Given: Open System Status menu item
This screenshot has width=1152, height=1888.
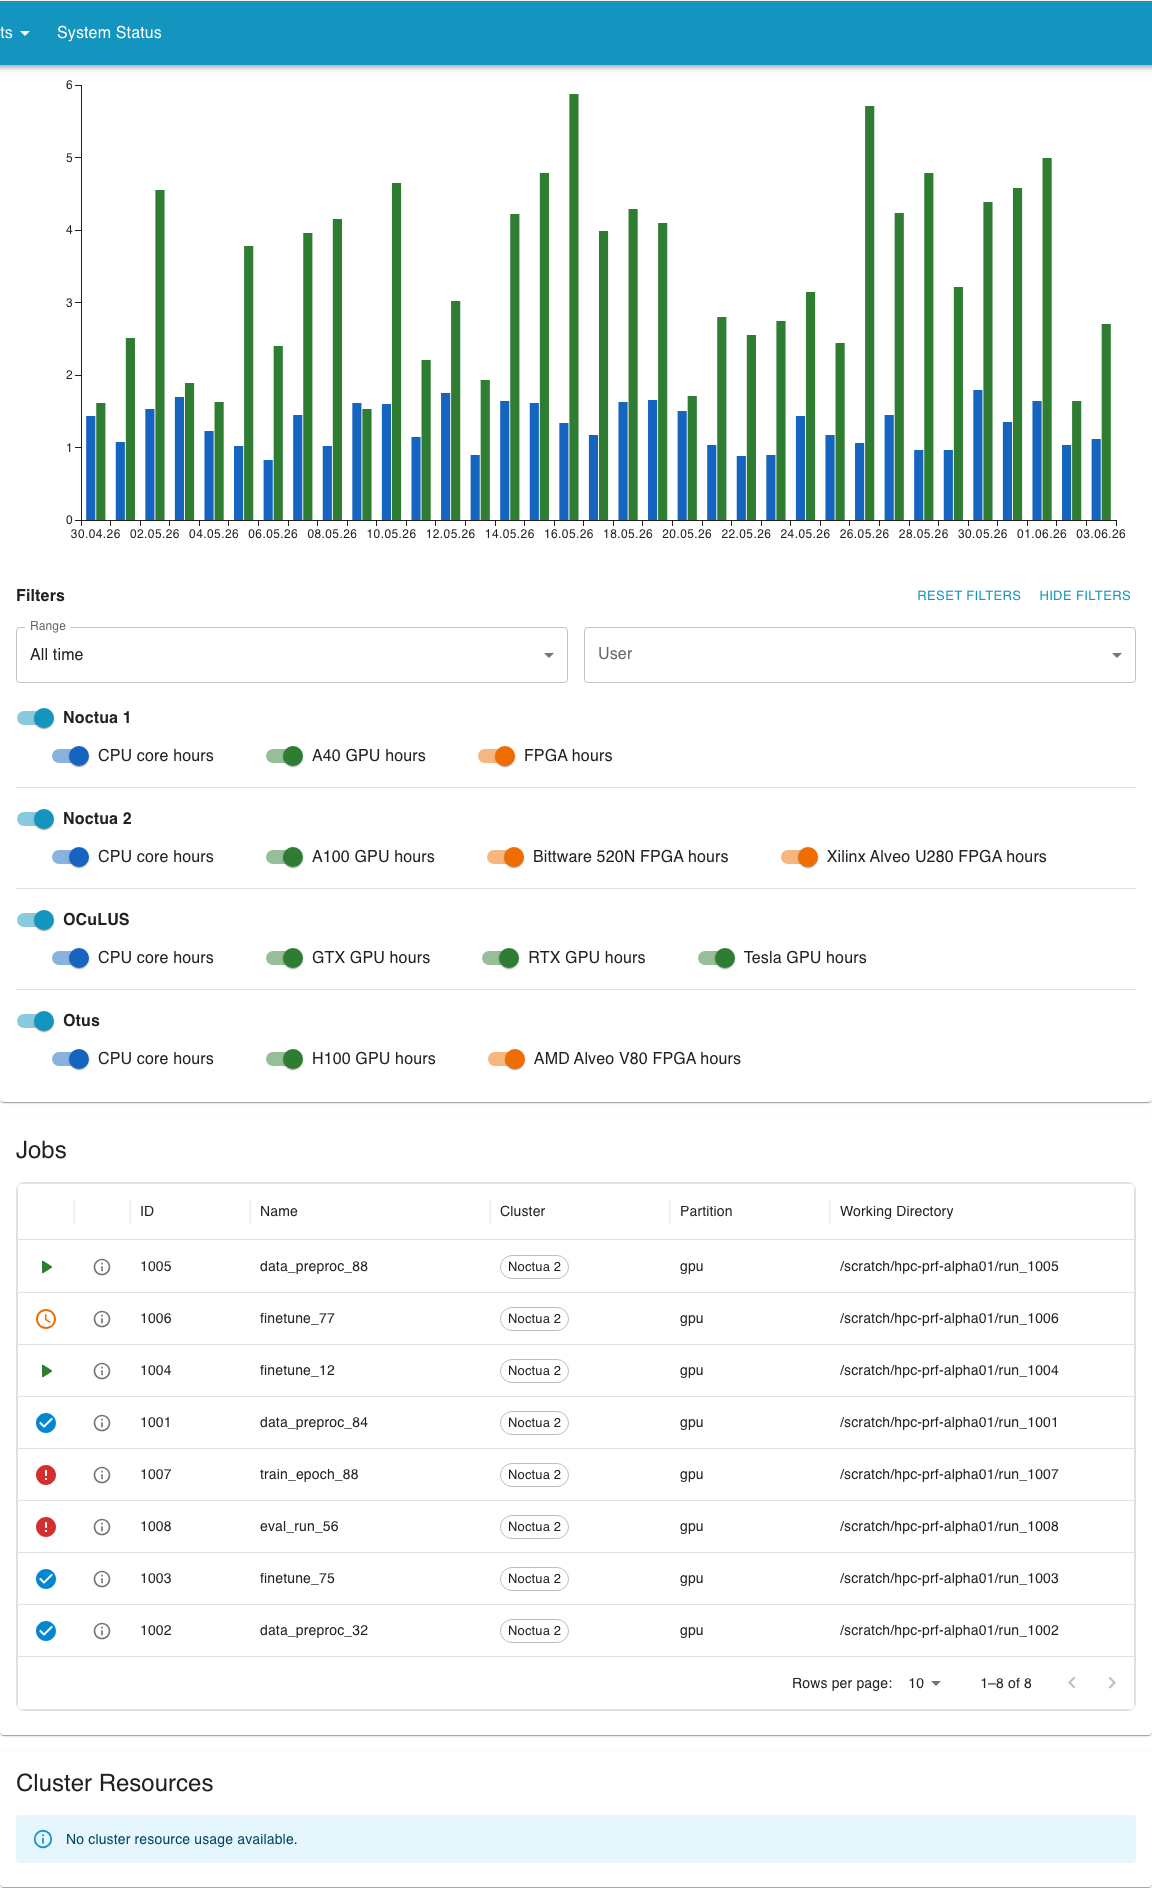Looking at the screenshot, I should coord(109,33).
